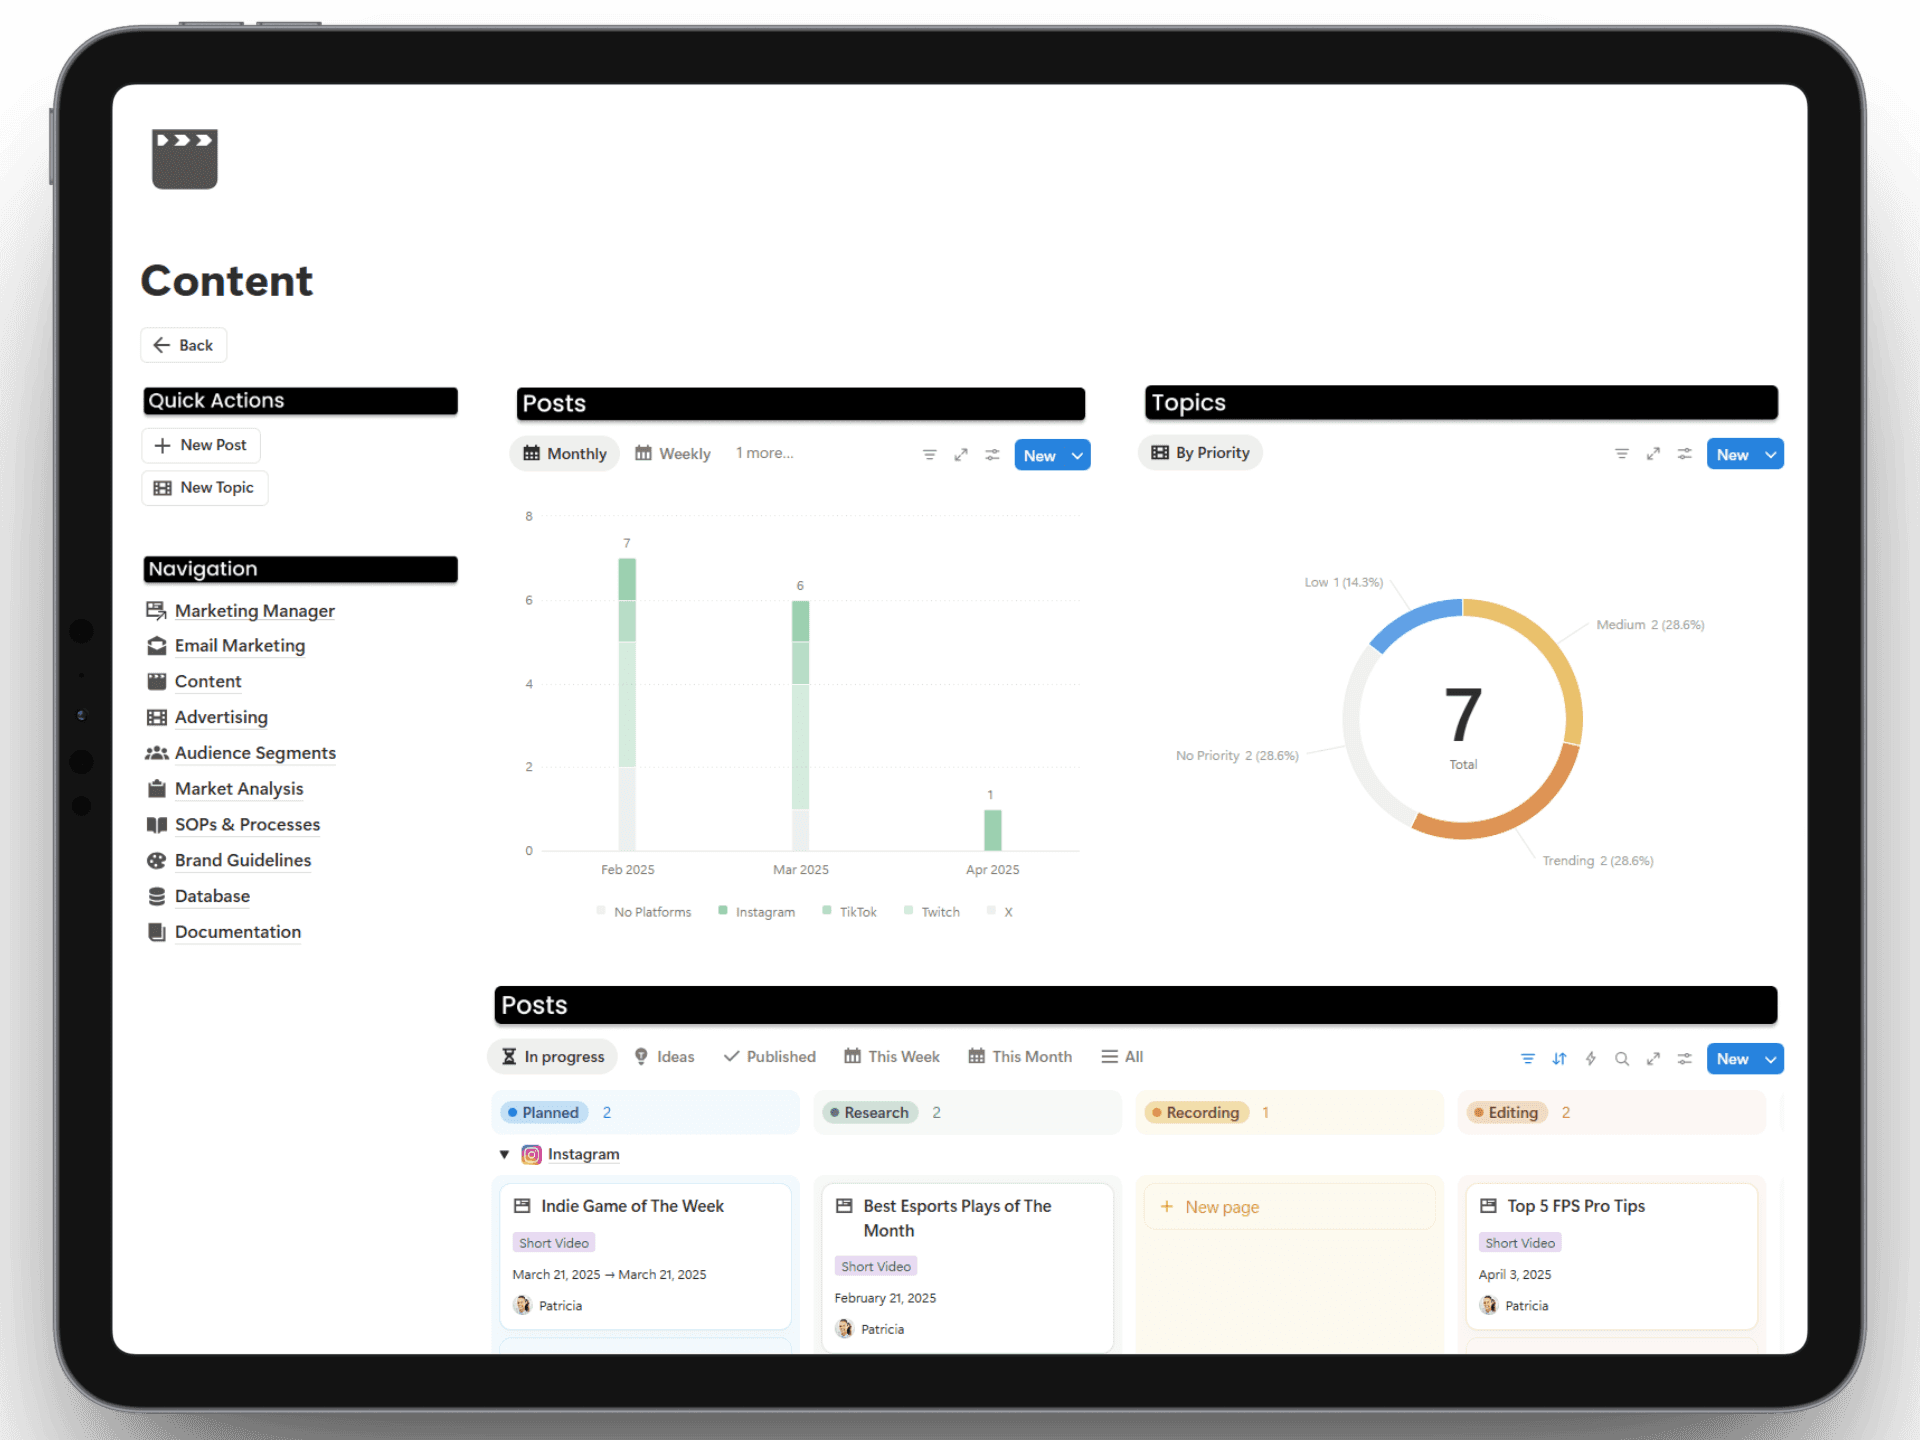Open view settings icon in Topics toolbar
This screenshot has width=1920, height=1440.
tap(1685, 454)
